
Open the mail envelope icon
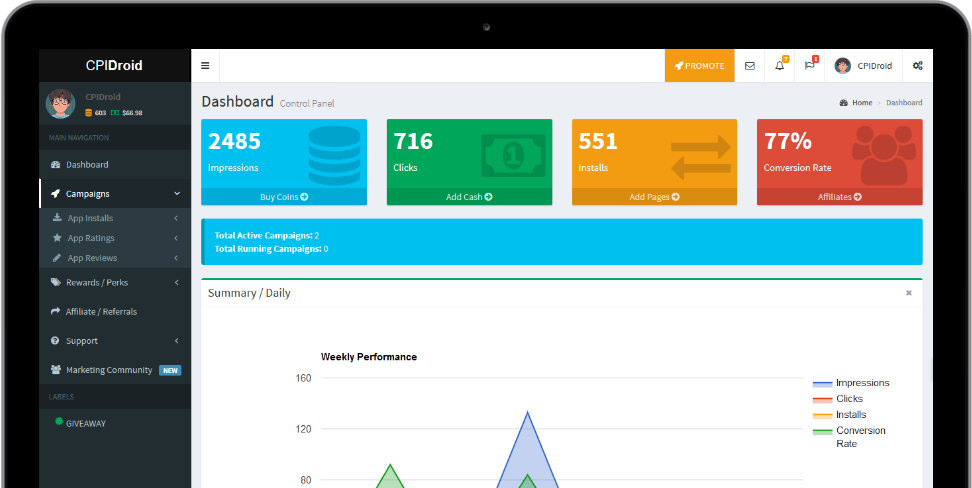(x=749, y=66)
